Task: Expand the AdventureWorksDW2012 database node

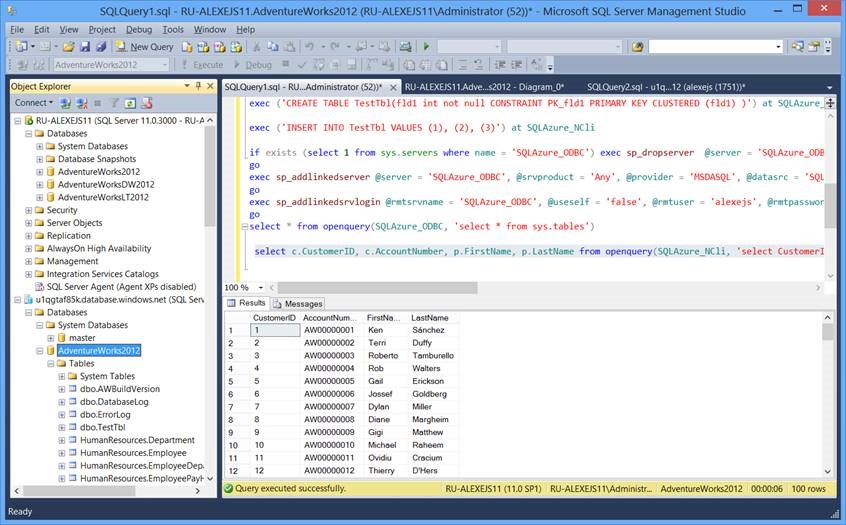Action: point(39,185)
